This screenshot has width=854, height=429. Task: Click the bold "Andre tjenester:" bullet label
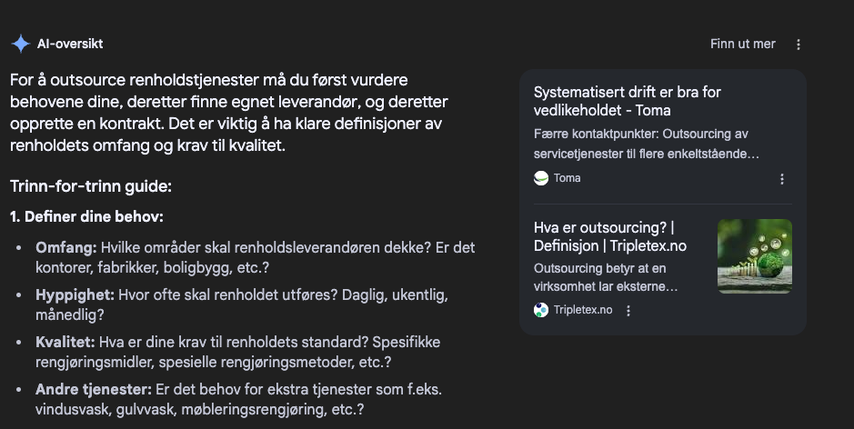pyautogui.click(x=93, y=389)
